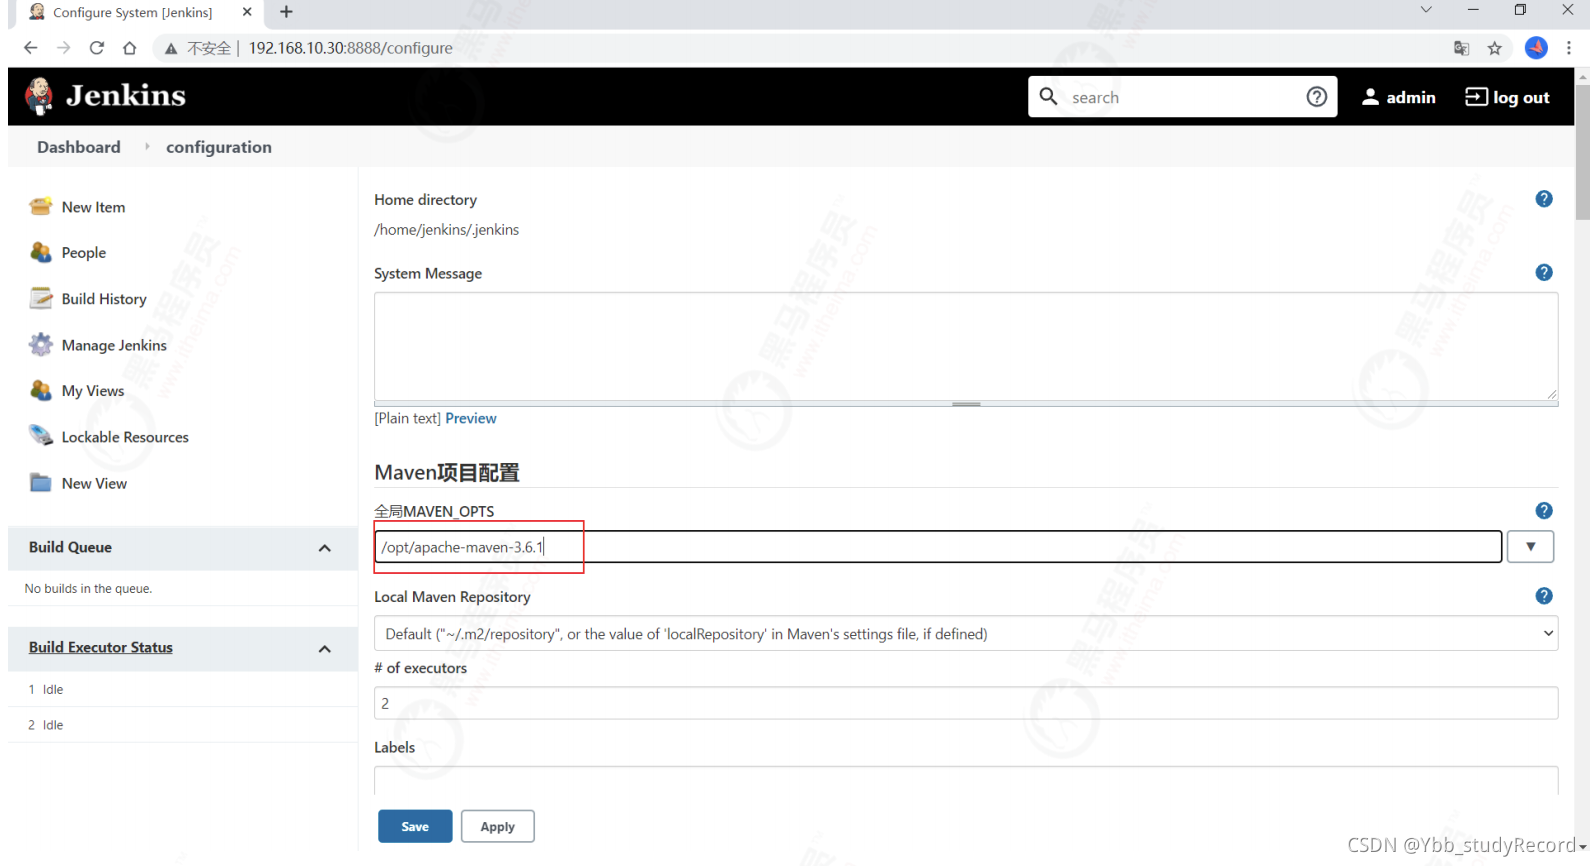Open the browser three-dot menu

[1569, 48]
